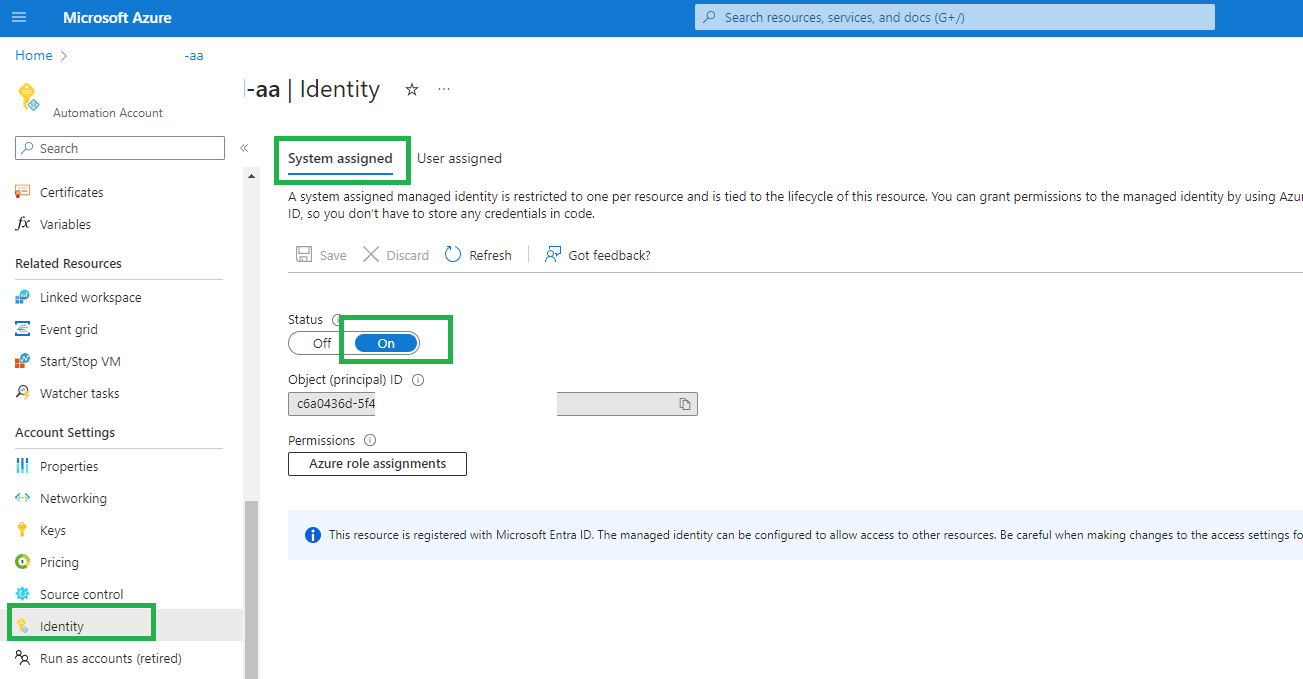Click the info icon next to Status
The height and width of the screenshot is (679, 1303).
[x=337, y=320]
